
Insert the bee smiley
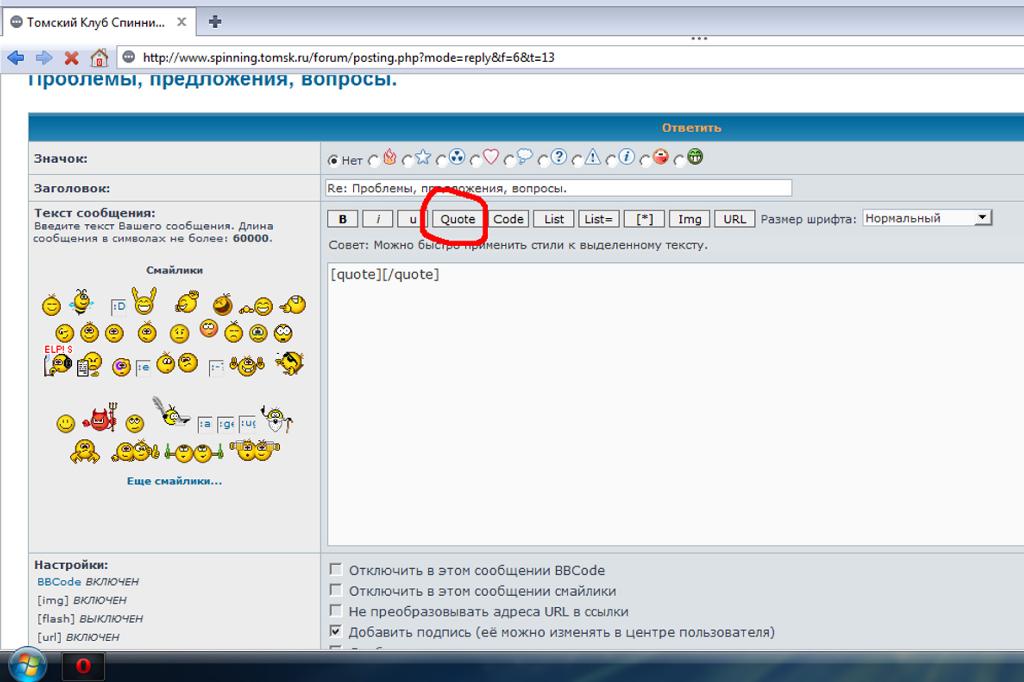(82, 301)
